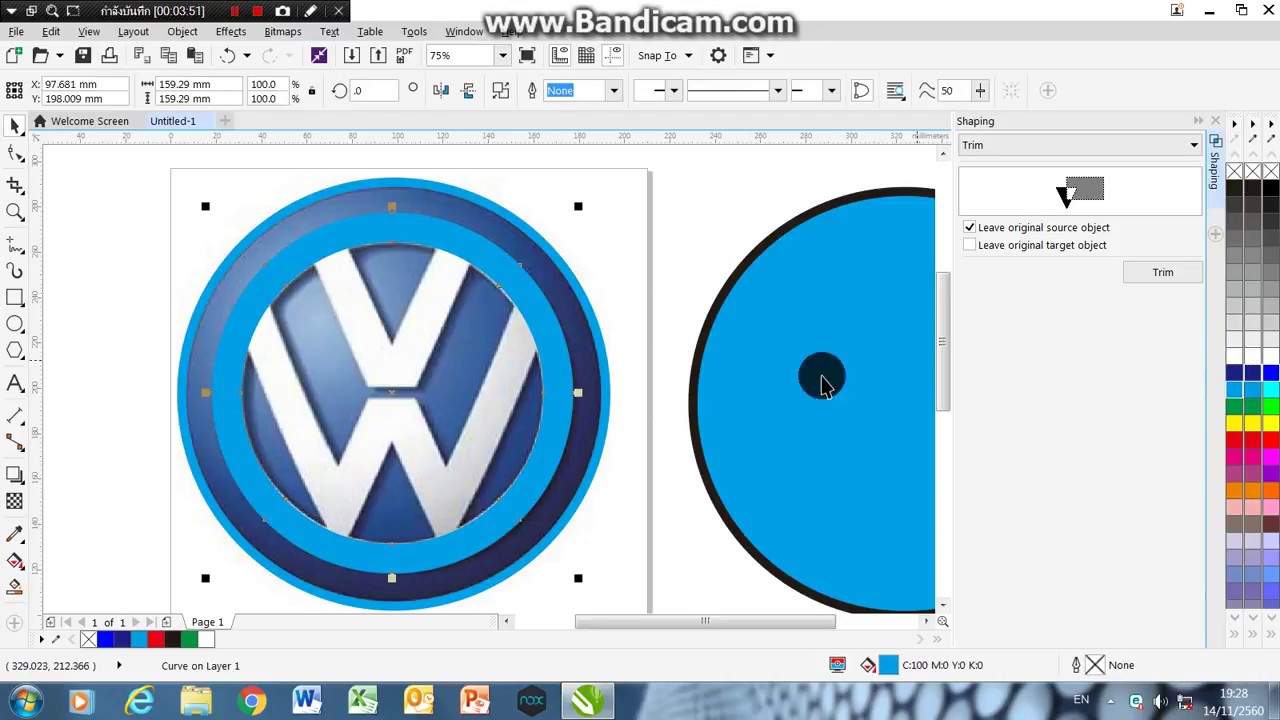
Task: Select the Interactive Fill tool
Action: pos(15,561)
